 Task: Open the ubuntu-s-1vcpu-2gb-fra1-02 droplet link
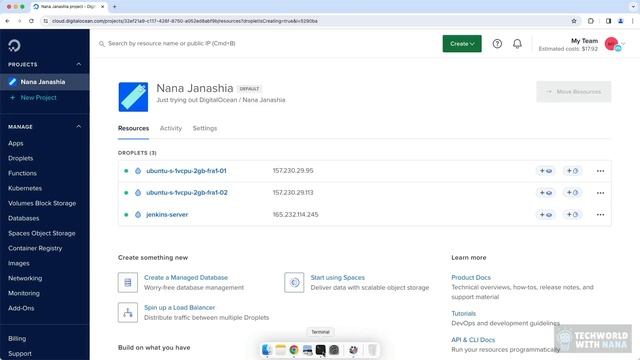(x=187, y=193)
